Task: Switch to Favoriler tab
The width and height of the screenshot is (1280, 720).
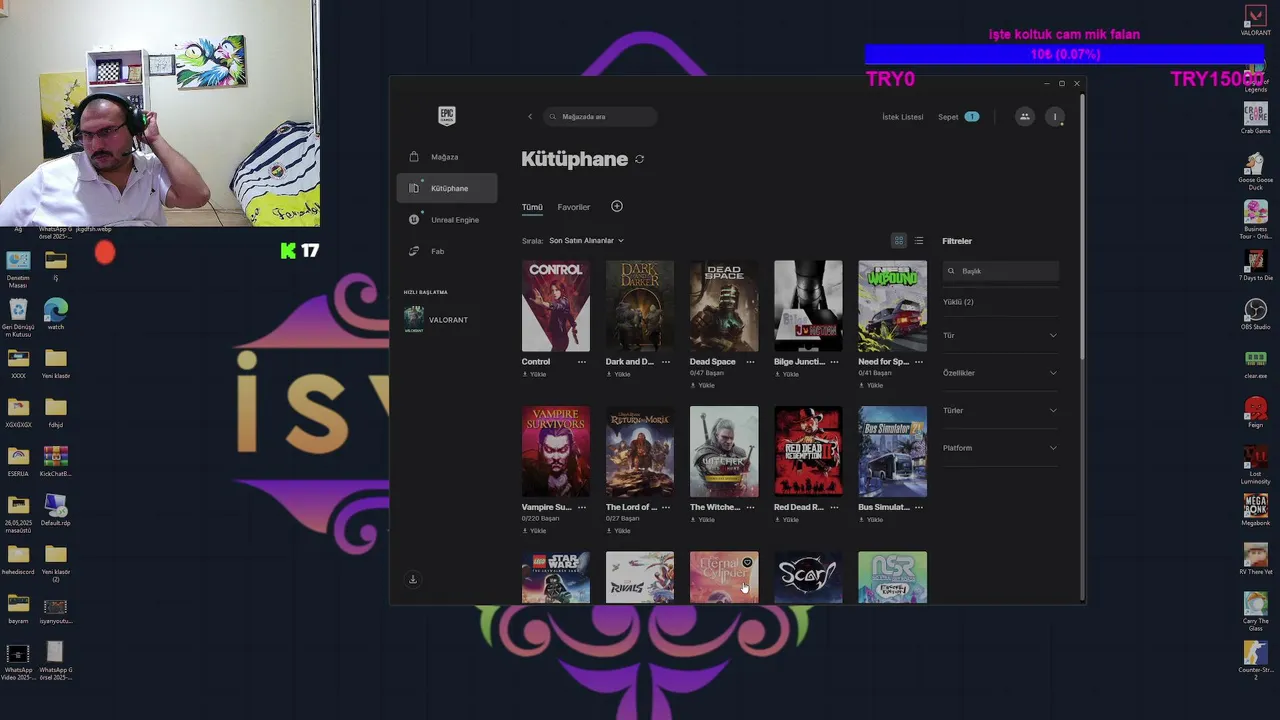Action: [573, 207]
